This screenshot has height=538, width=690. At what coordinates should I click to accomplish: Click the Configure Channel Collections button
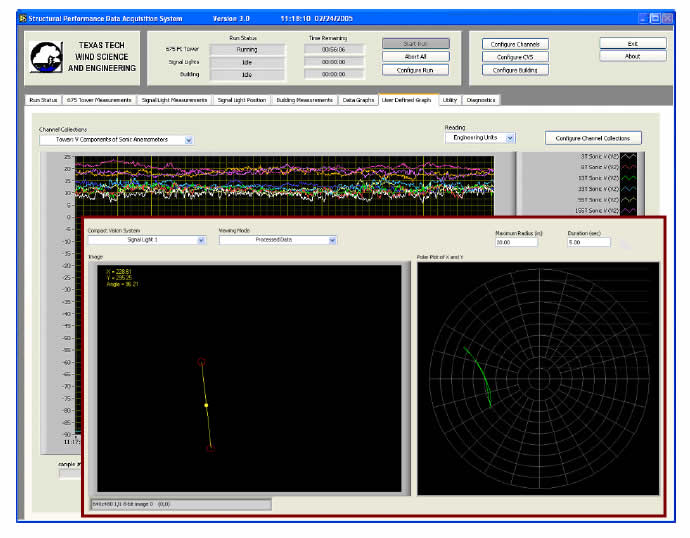tap(593, 138)
